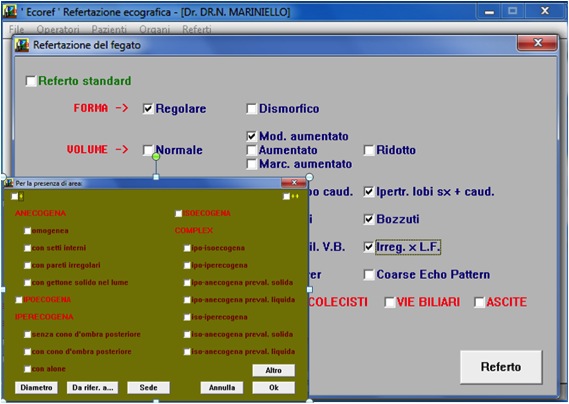Click the FORMA -> label
The height and width of the screenshot is (404, 569).
click(101, 108)
